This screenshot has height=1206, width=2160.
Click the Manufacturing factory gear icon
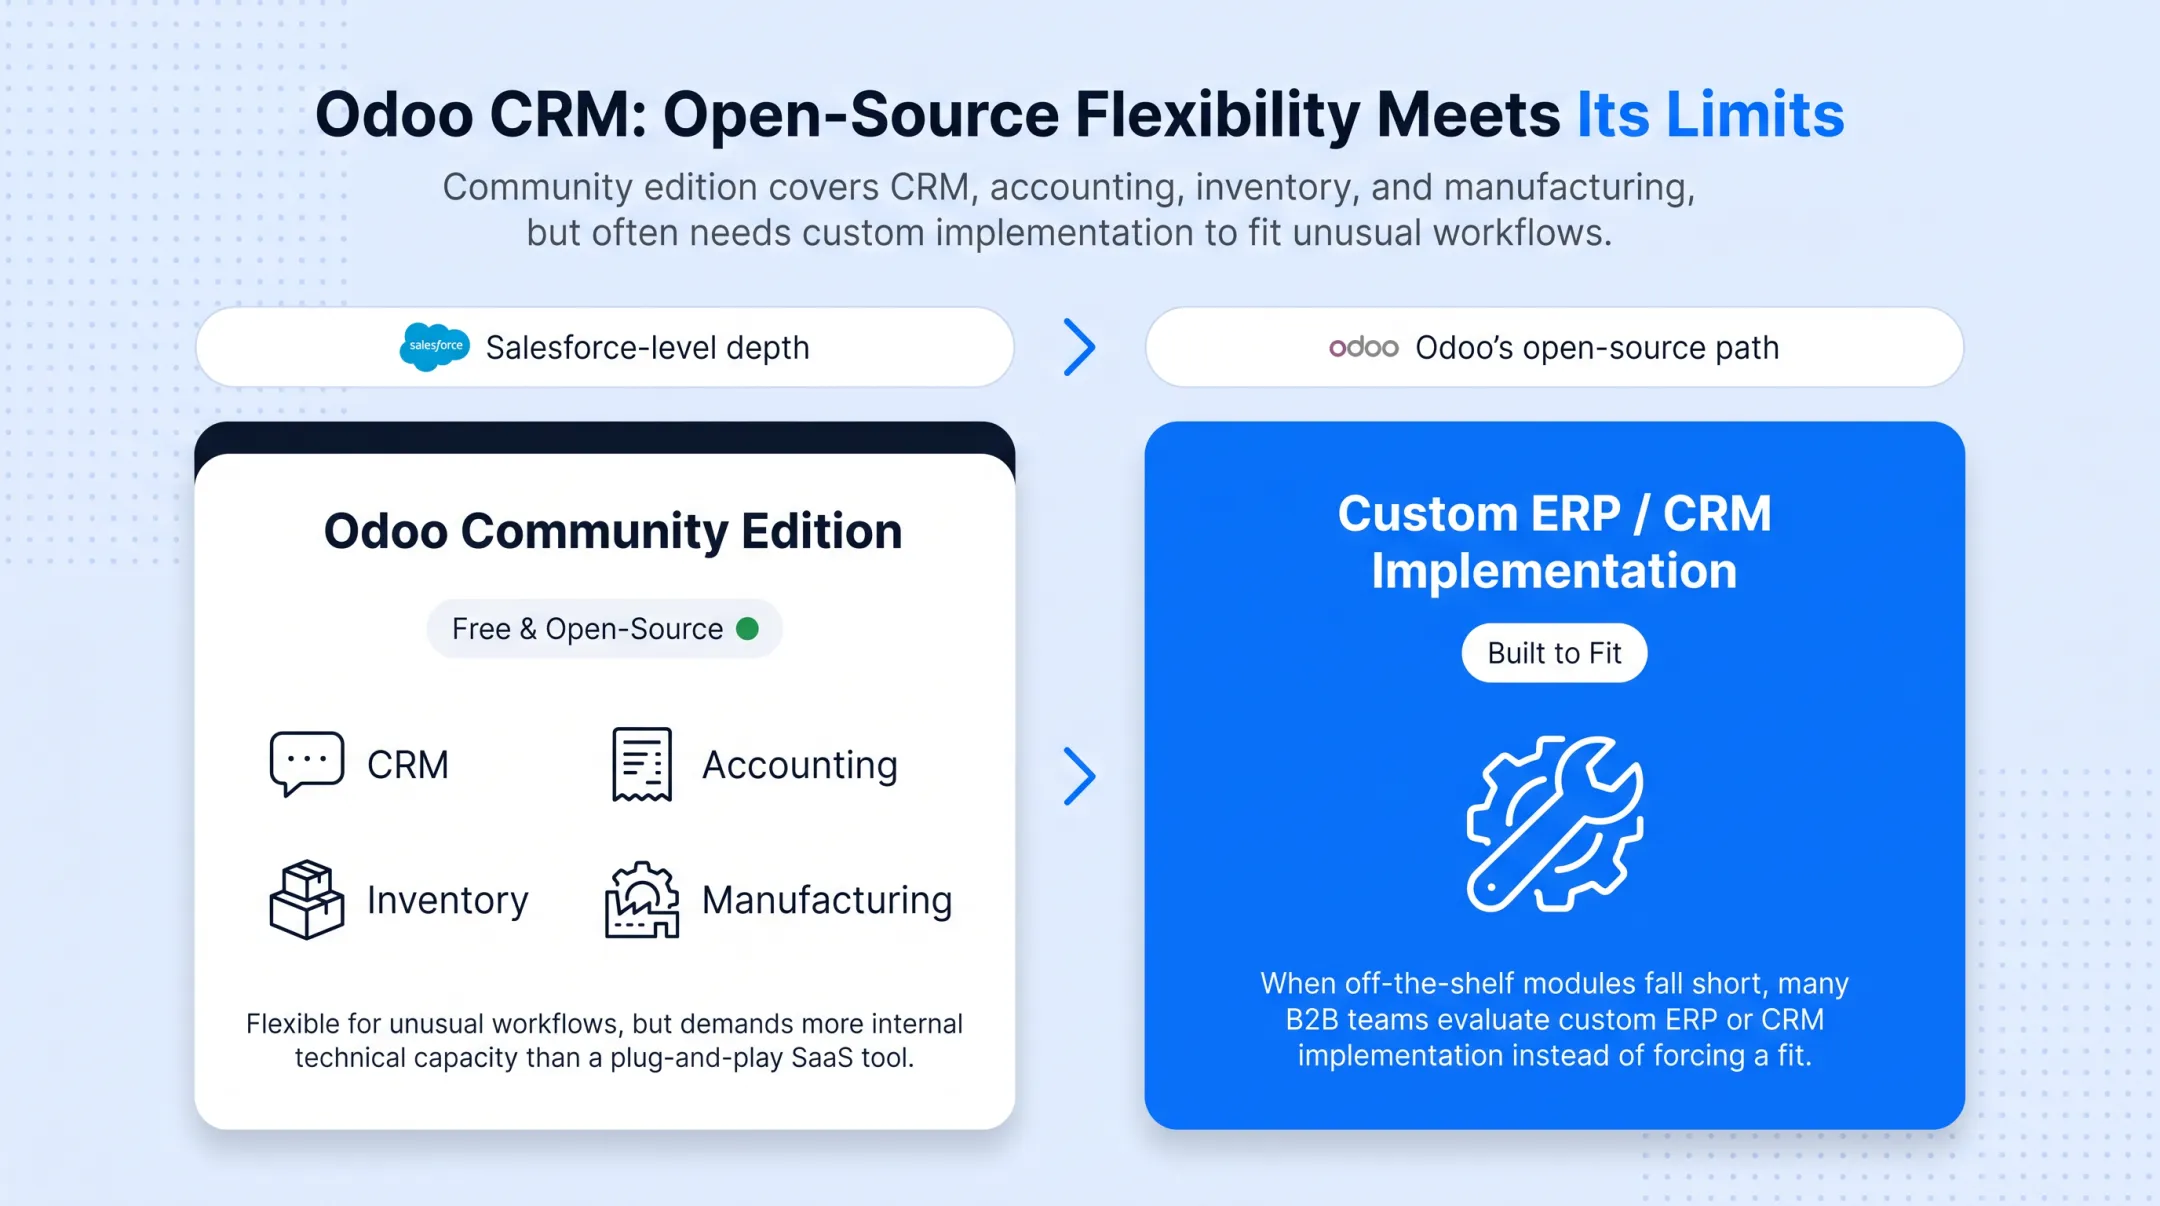pyautogui.click(x=642, y=899)
